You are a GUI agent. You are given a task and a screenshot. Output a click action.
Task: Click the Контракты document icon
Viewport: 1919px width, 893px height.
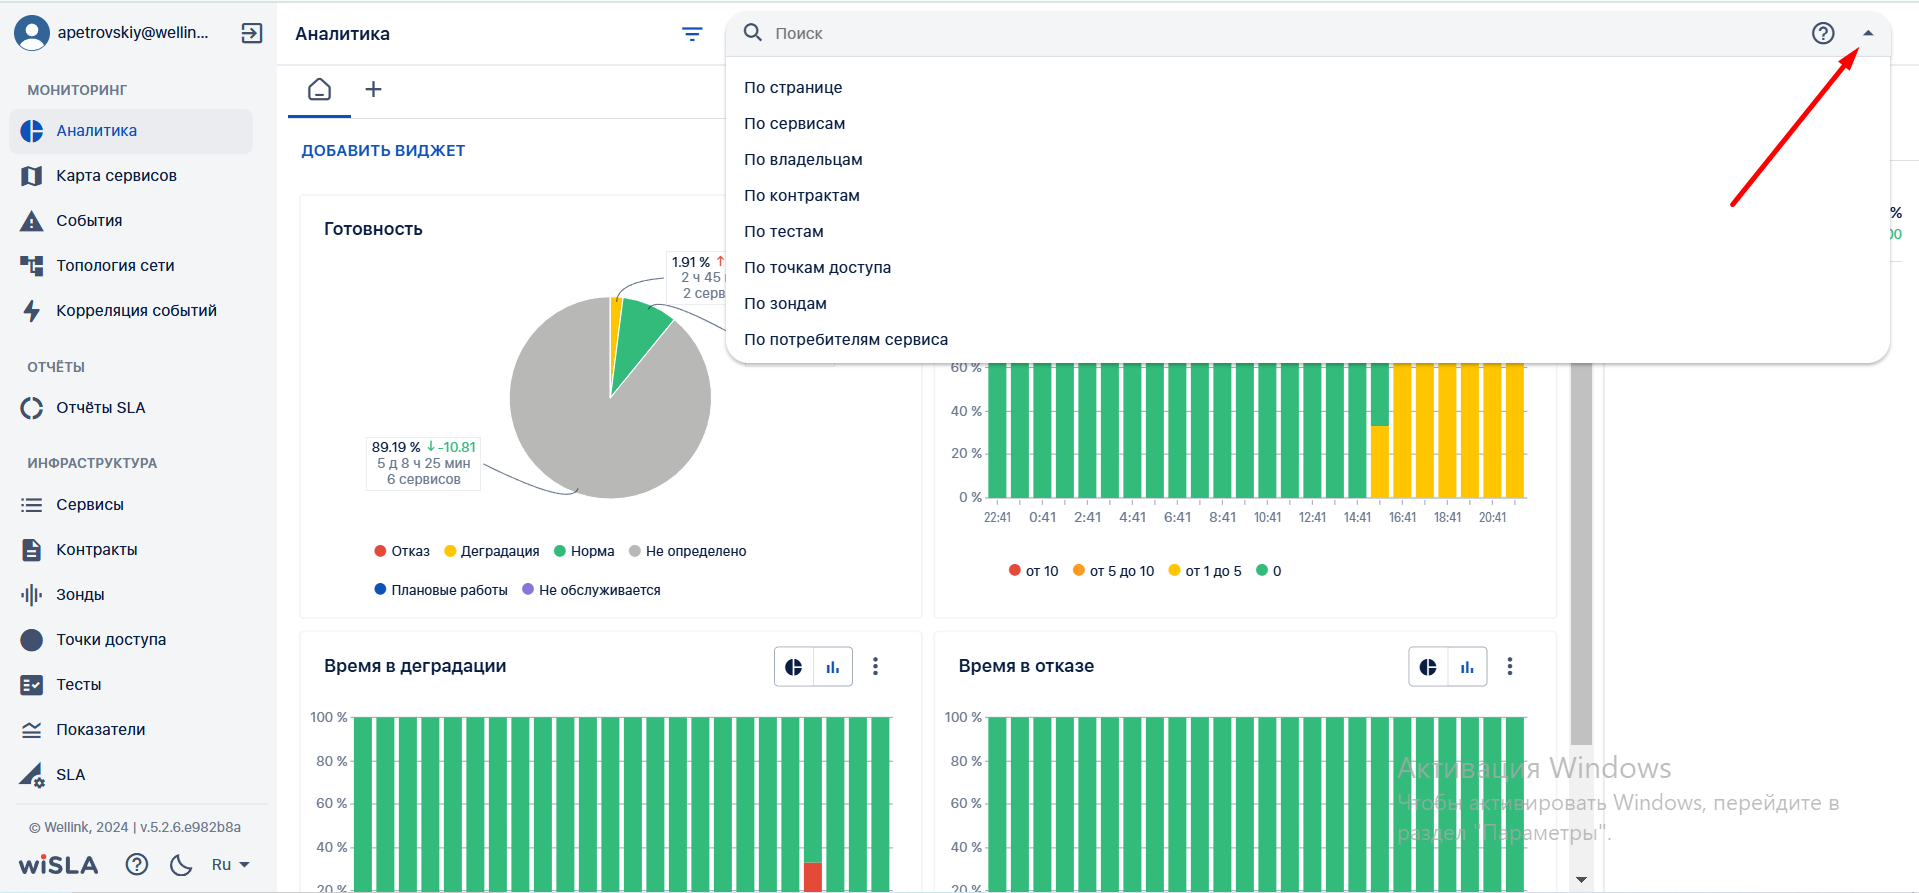(32, 550)
